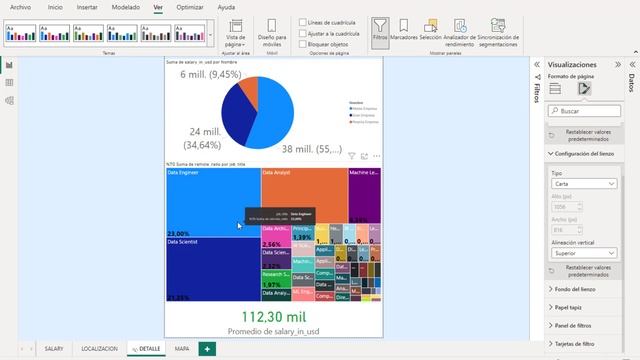
Task: Click Restablecer valores predeterminados below Alineación vertical
Action: 584,271
